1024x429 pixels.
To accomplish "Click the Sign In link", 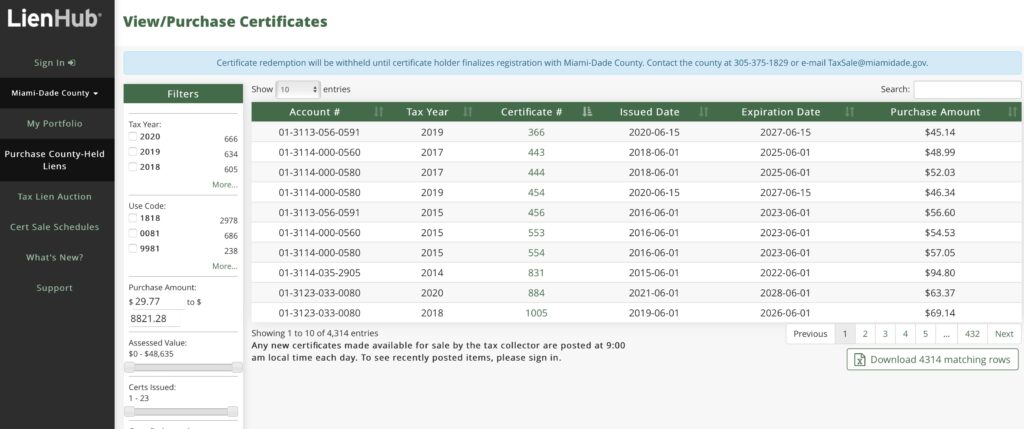I will point(55,63).
